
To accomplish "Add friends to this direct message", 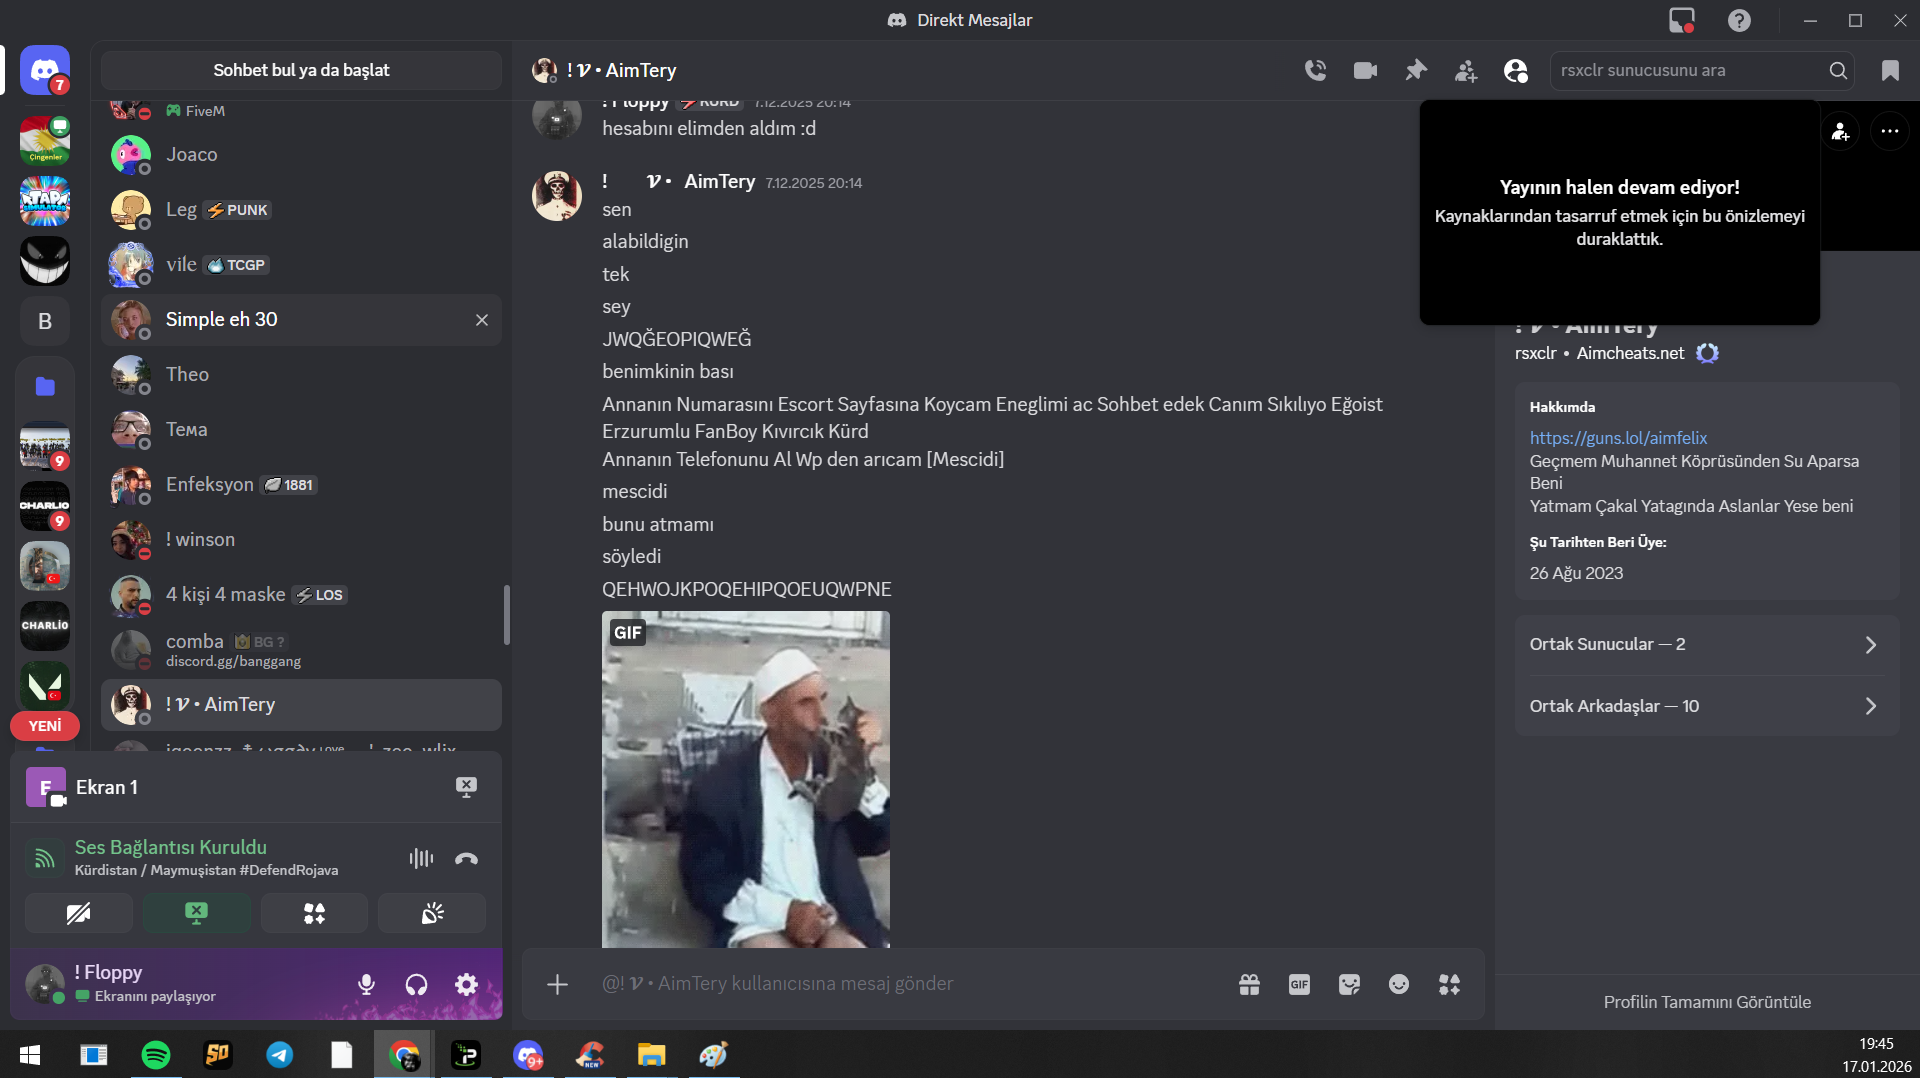I will point(1466,70).
